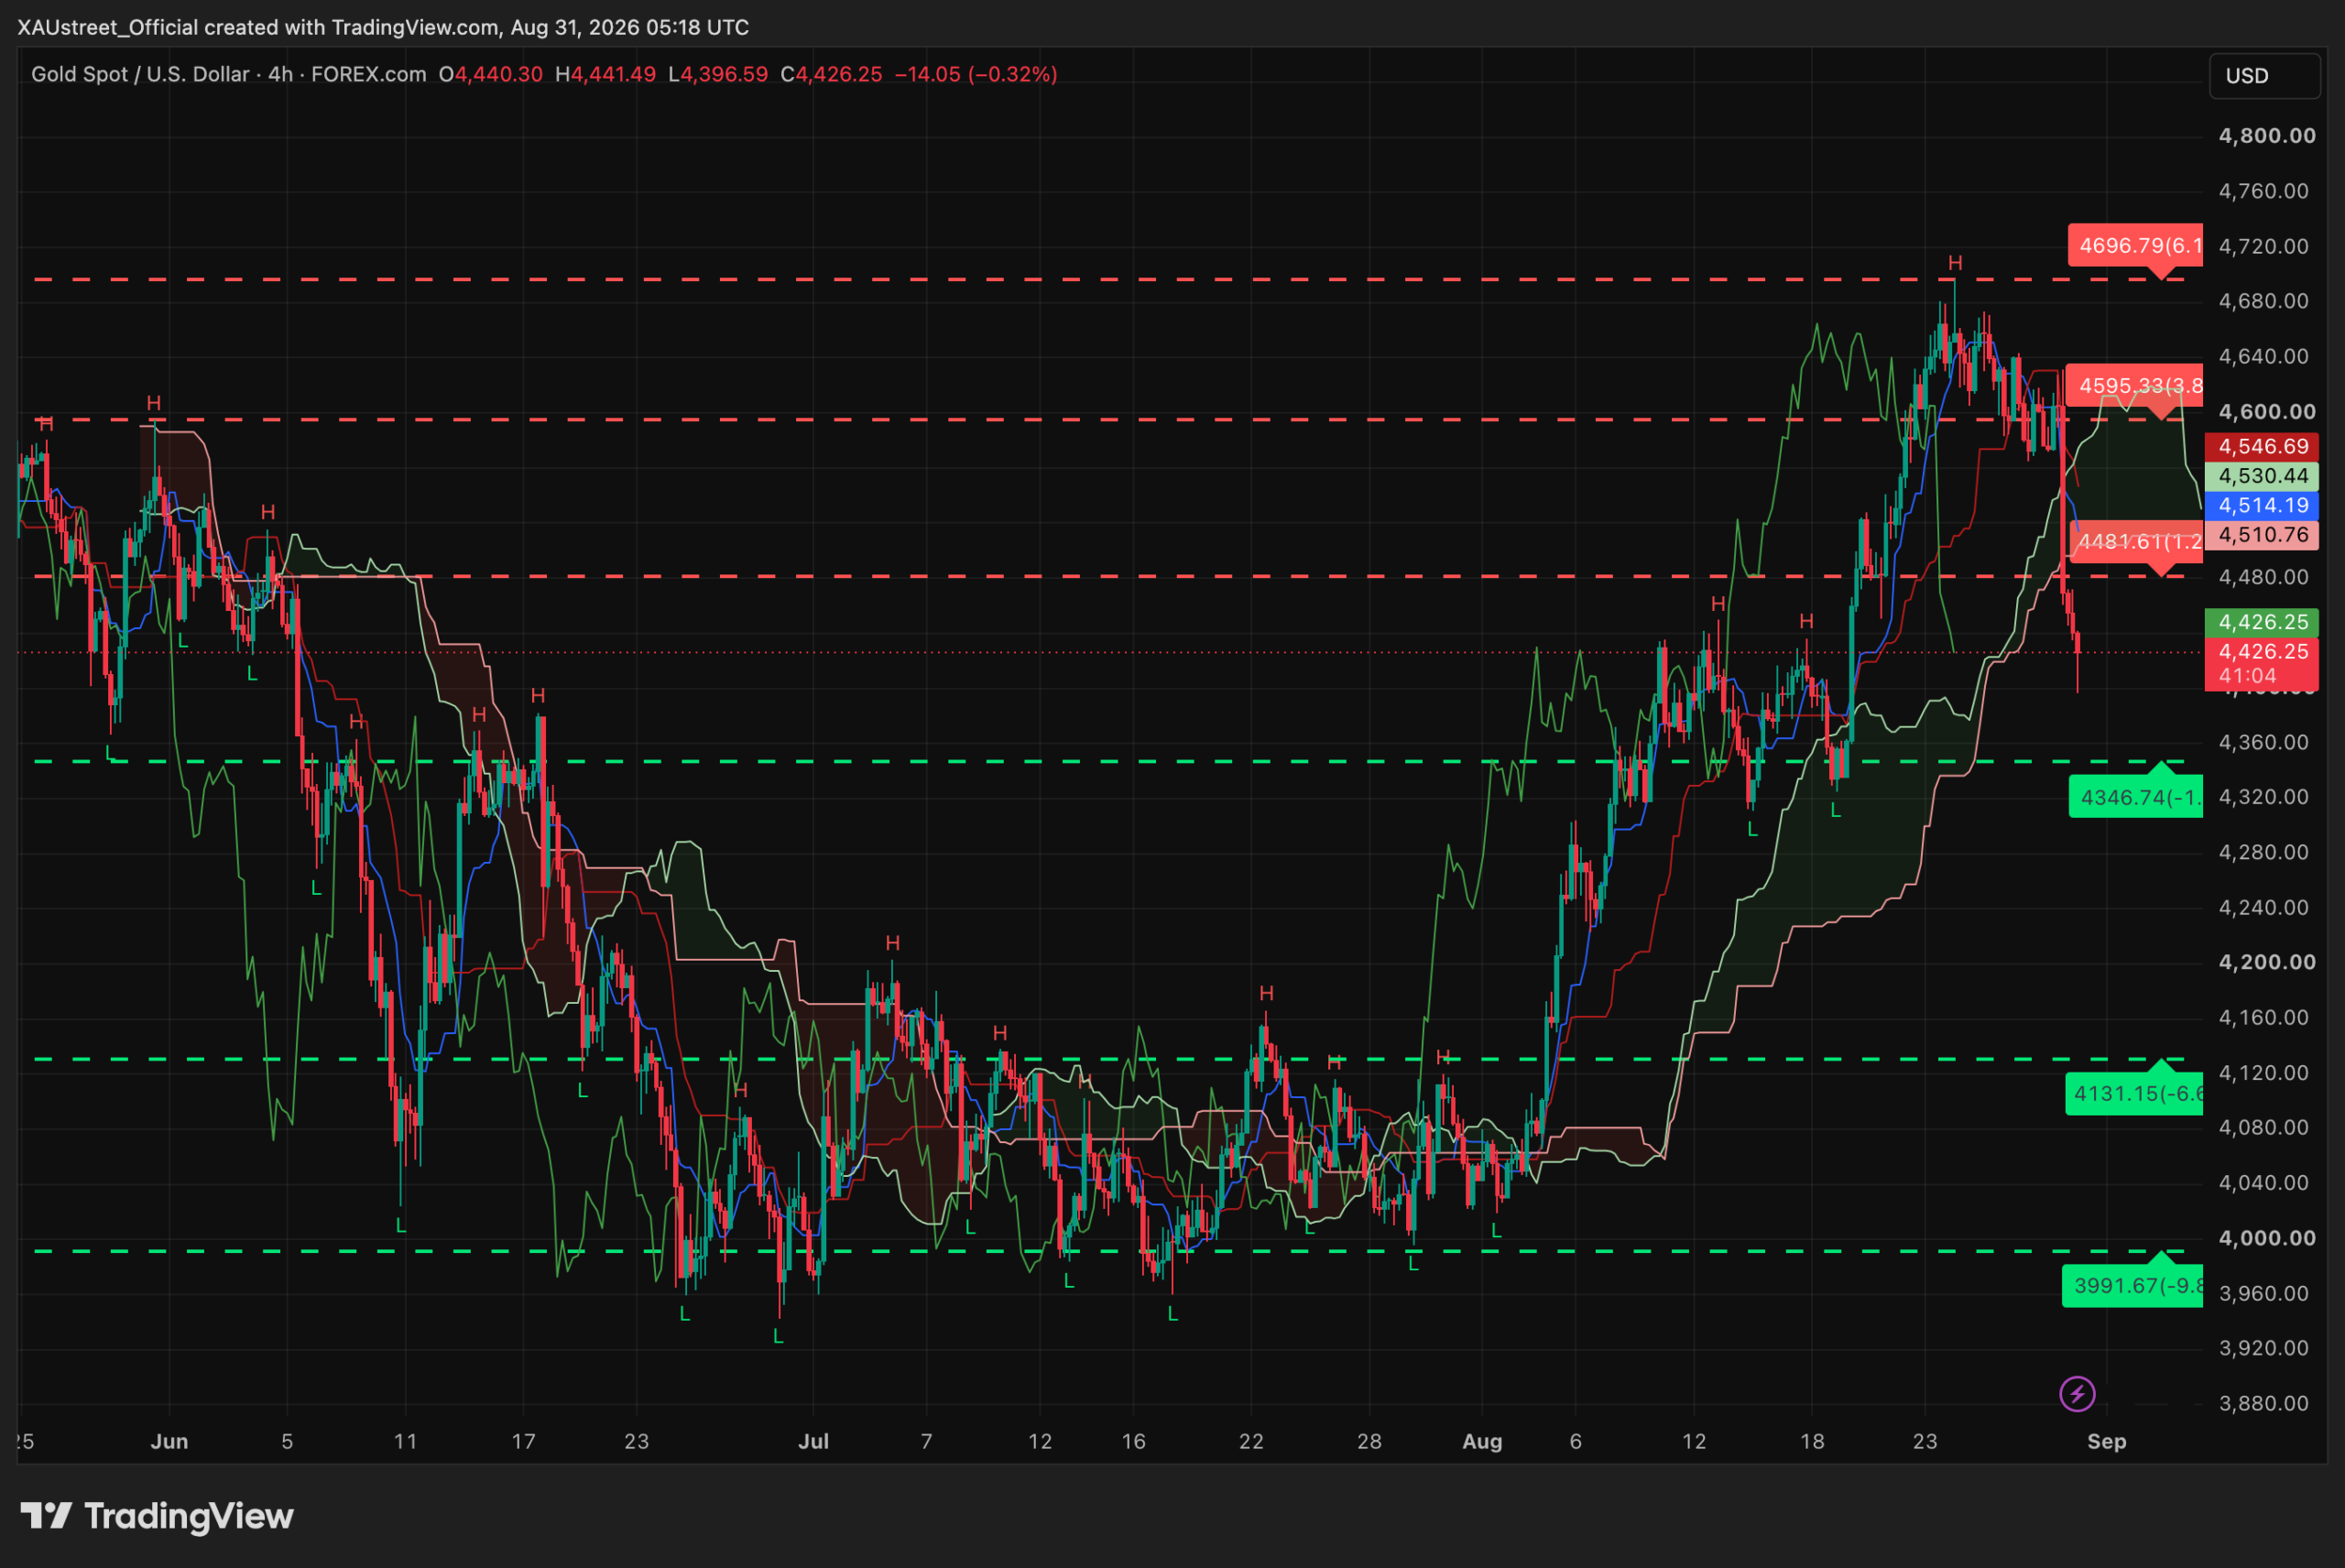The height and width of the screenshot is (1568, 2345).
Task: Click the 4,546.69 dark red price tag
Action: (2261, 446)
